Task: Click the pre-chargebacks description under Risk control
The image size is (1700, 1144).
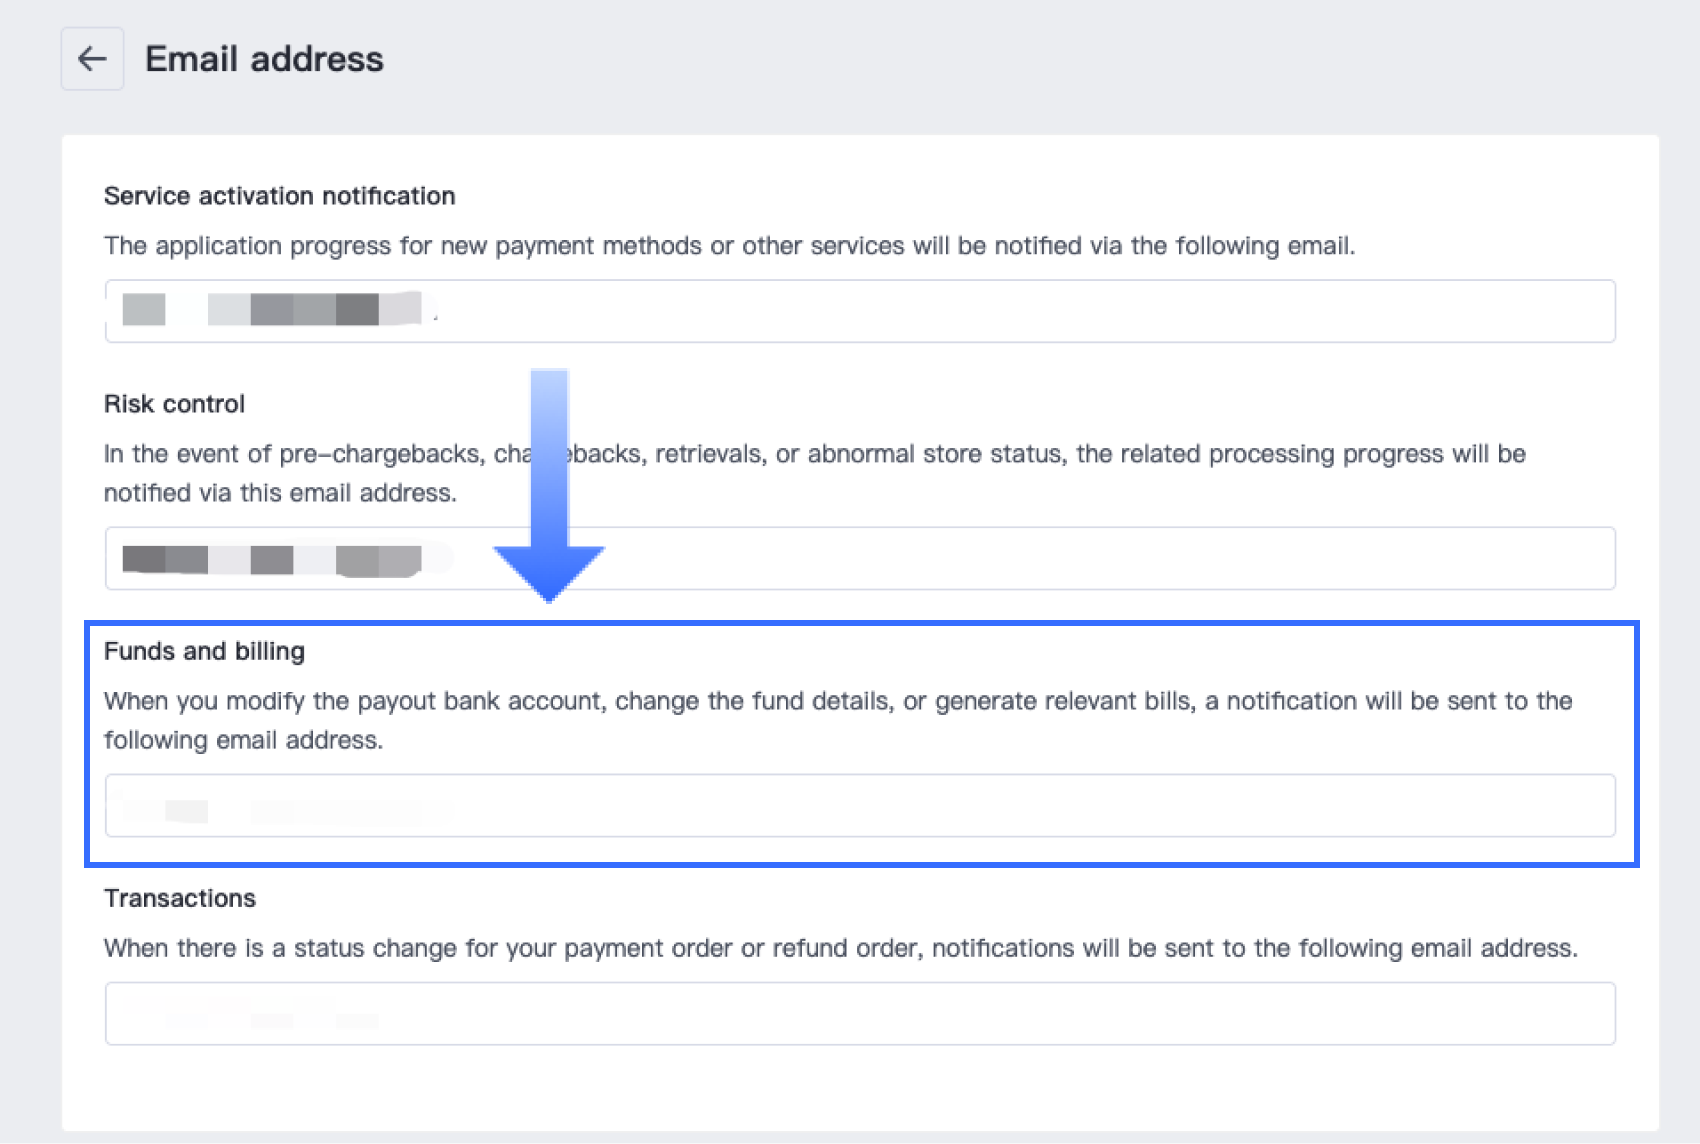Action: pyautogui.click(x=814, y=473)
